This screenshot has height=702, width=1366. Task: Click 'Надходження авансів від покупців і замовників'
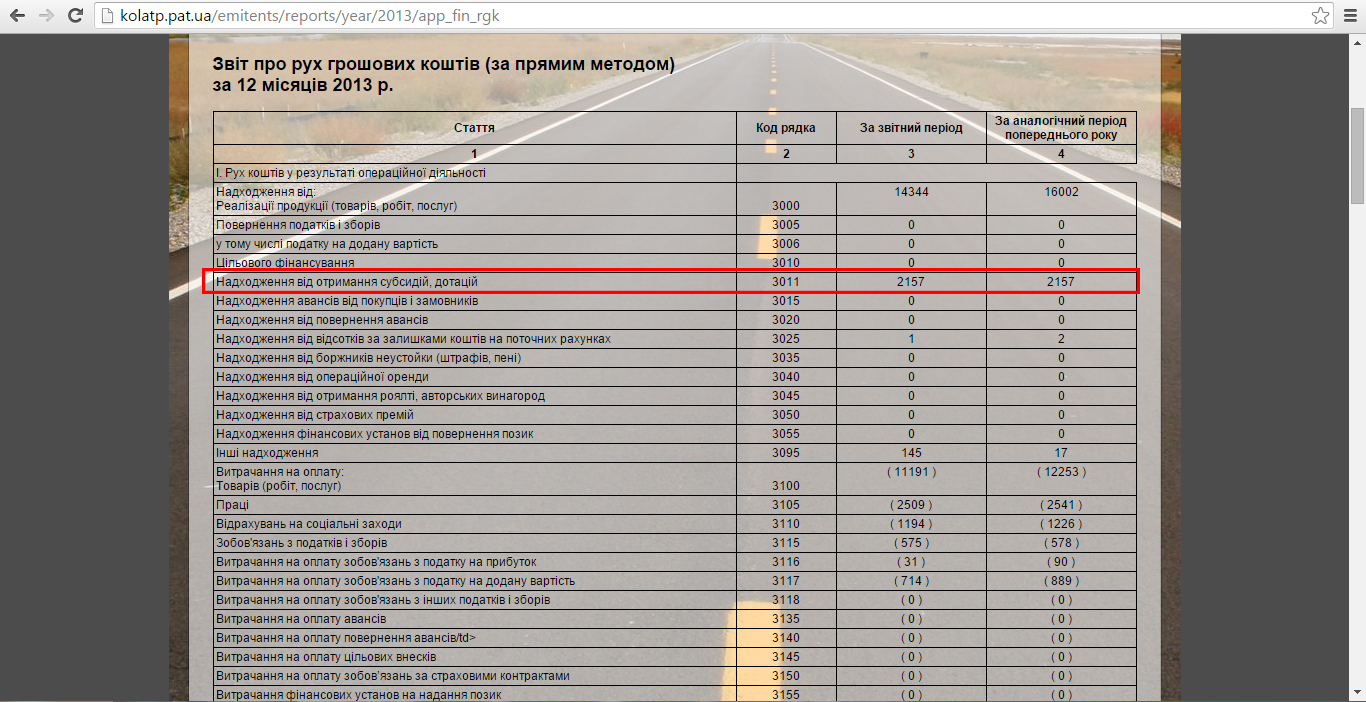[347, 301]
